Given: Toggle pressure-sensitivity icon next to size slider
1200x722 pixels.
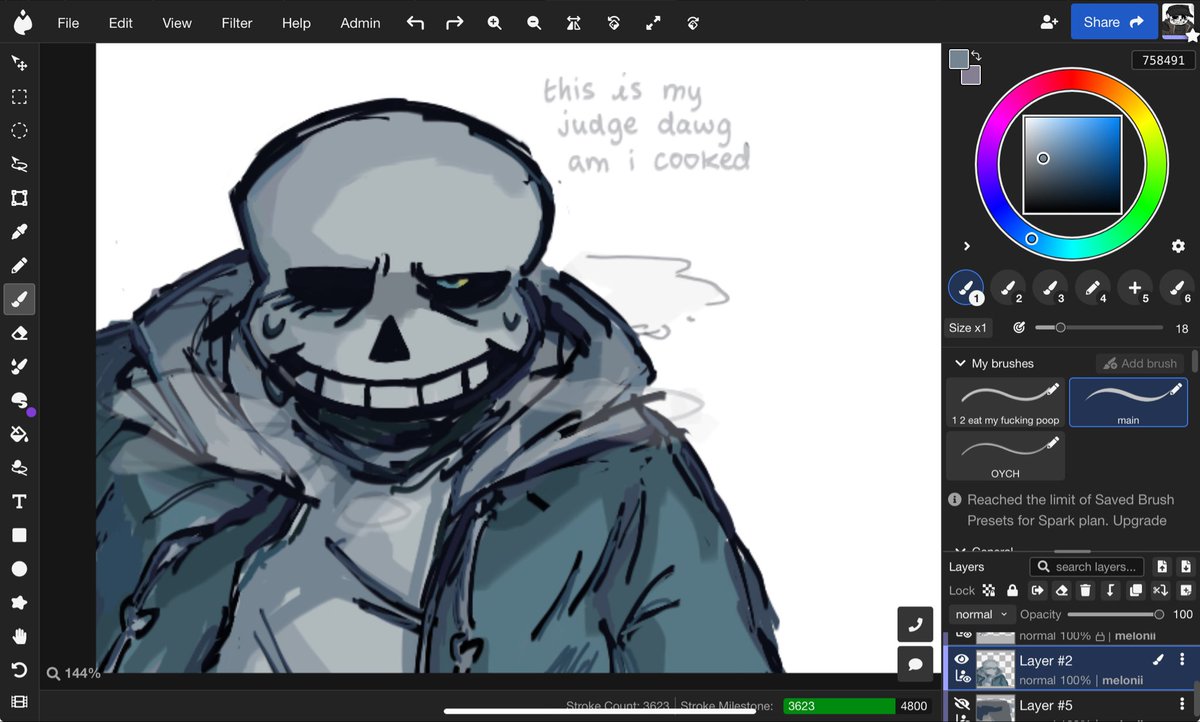Looking at the screenshot, I should (1019, 327).
